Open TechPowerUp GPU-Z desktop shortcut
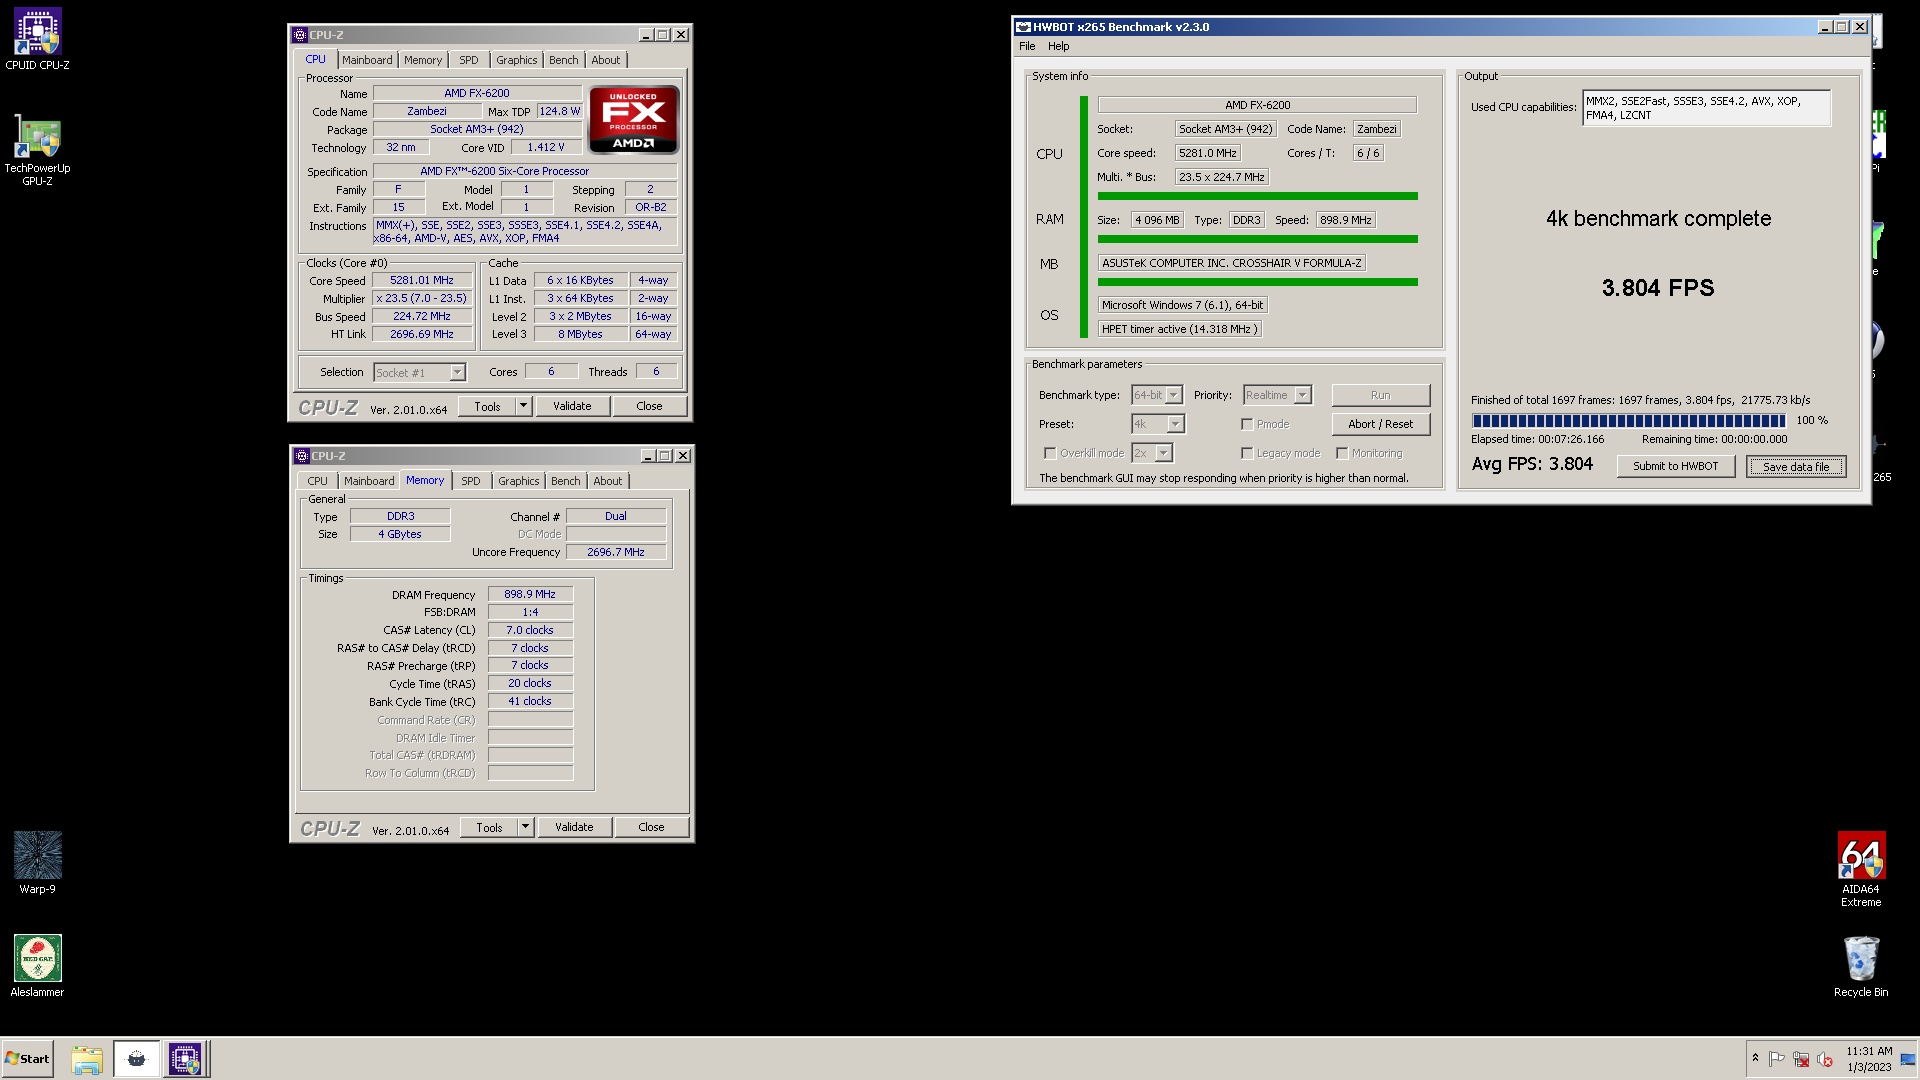Viewport: 1920px width, 1080px height. point(37,152)
